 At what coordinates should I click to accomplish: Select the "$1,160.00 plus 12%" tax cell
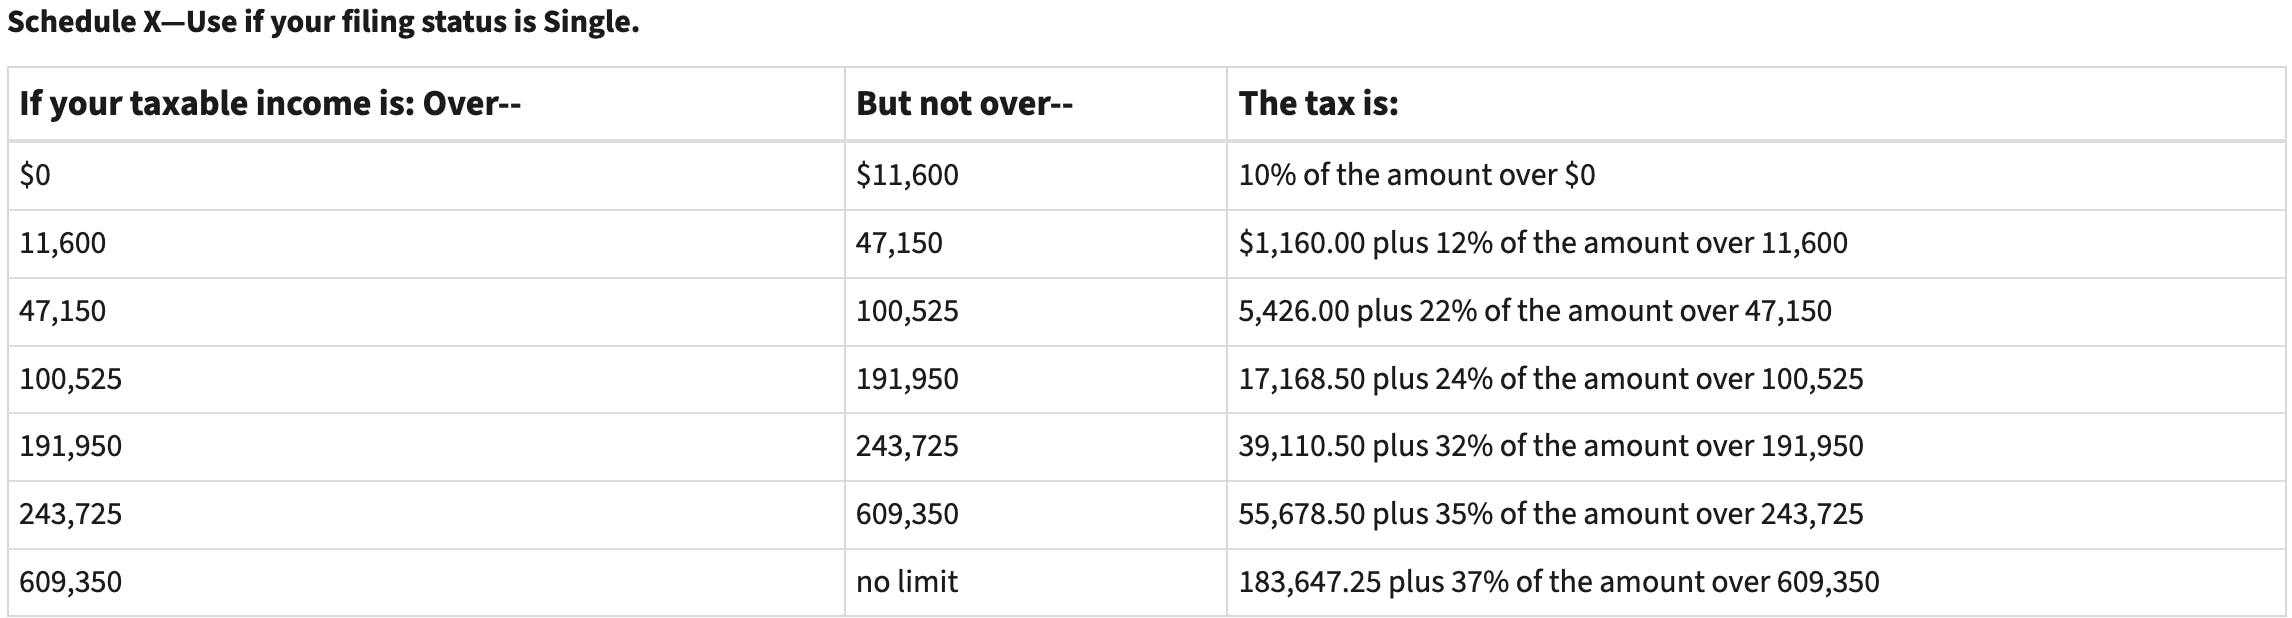pos(1542,243)
